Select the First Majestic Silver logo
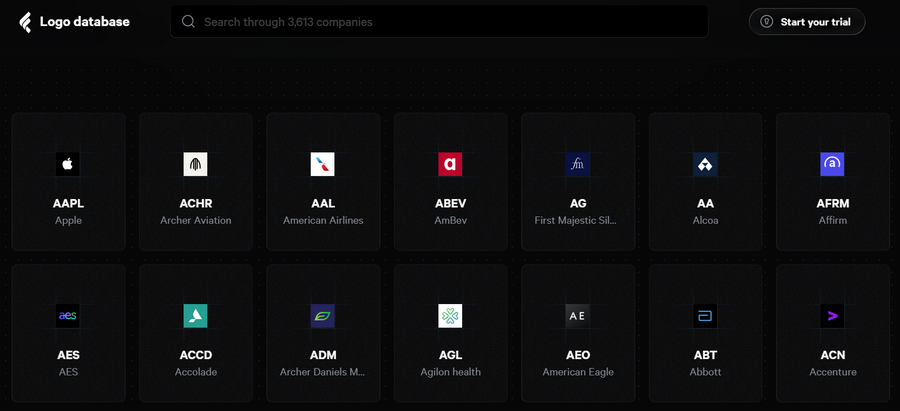Viewport: 900px width, 411px height. click(578, 164)
